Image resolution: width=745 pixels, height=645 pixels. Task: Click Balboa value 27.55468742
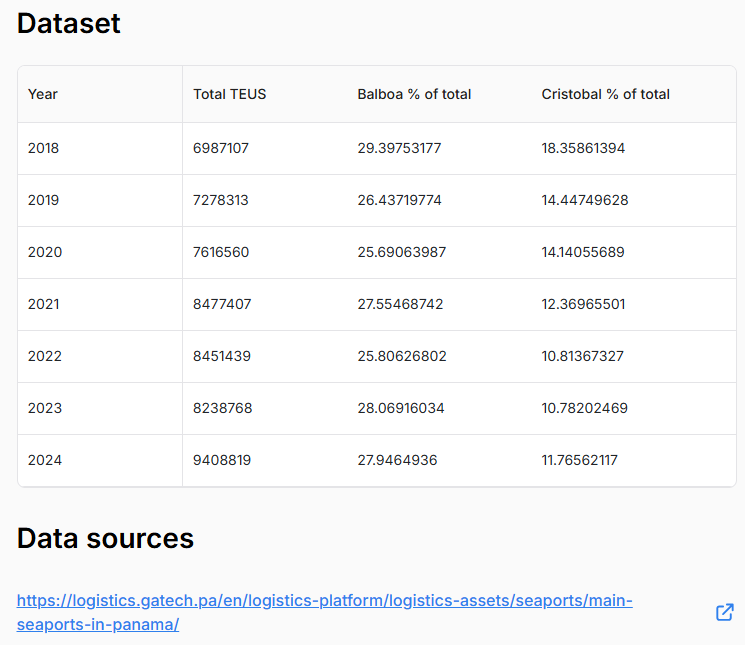(x=400, y=304)
